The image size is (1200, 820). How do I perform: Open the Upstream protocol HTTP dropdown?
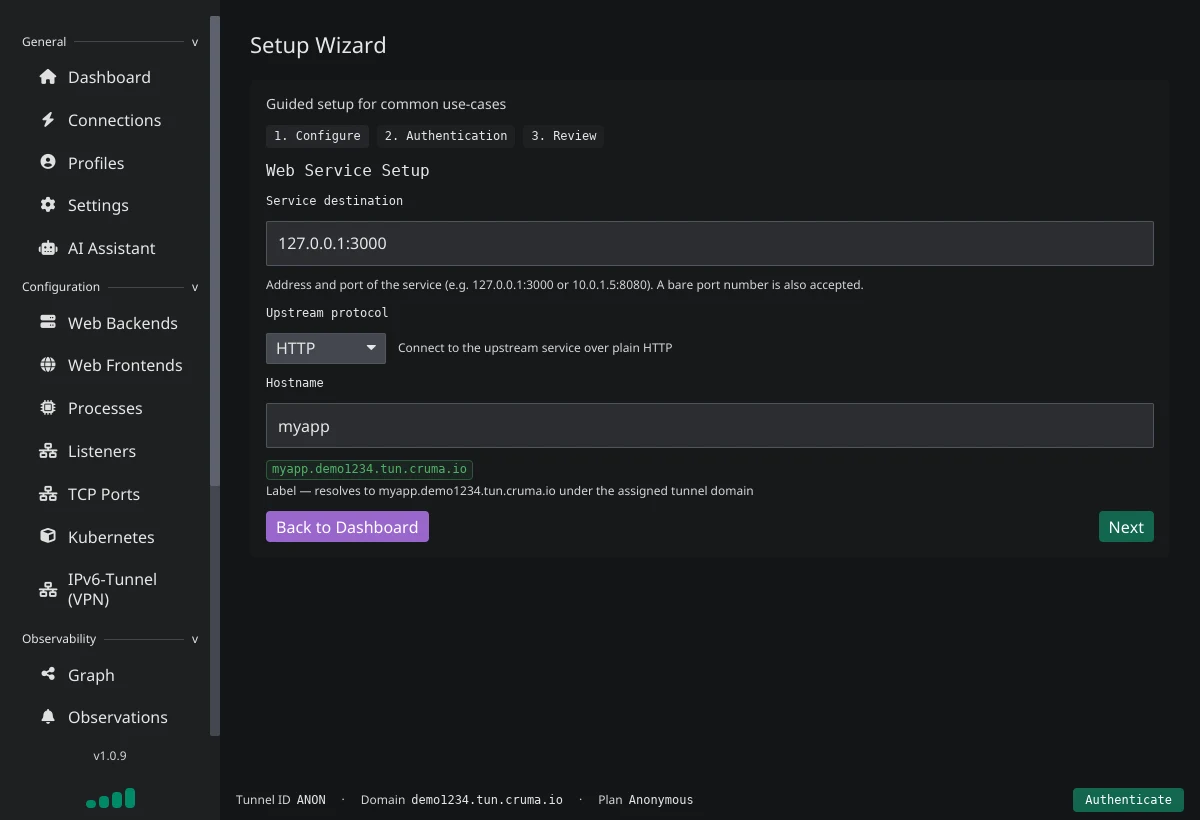[x=326, y=348]
